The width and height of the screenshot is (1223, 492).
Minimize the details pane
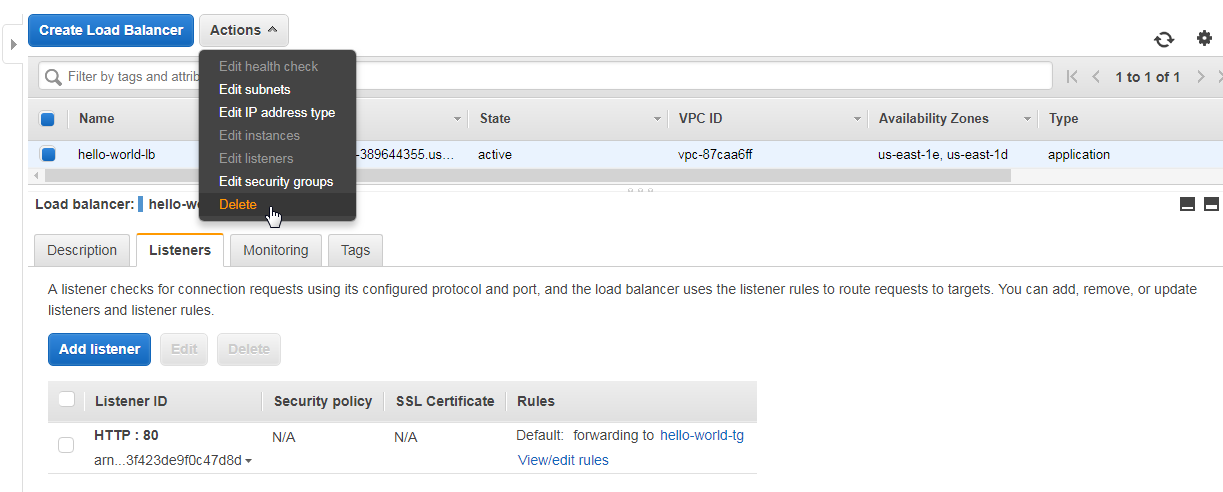click(1188, 204)
